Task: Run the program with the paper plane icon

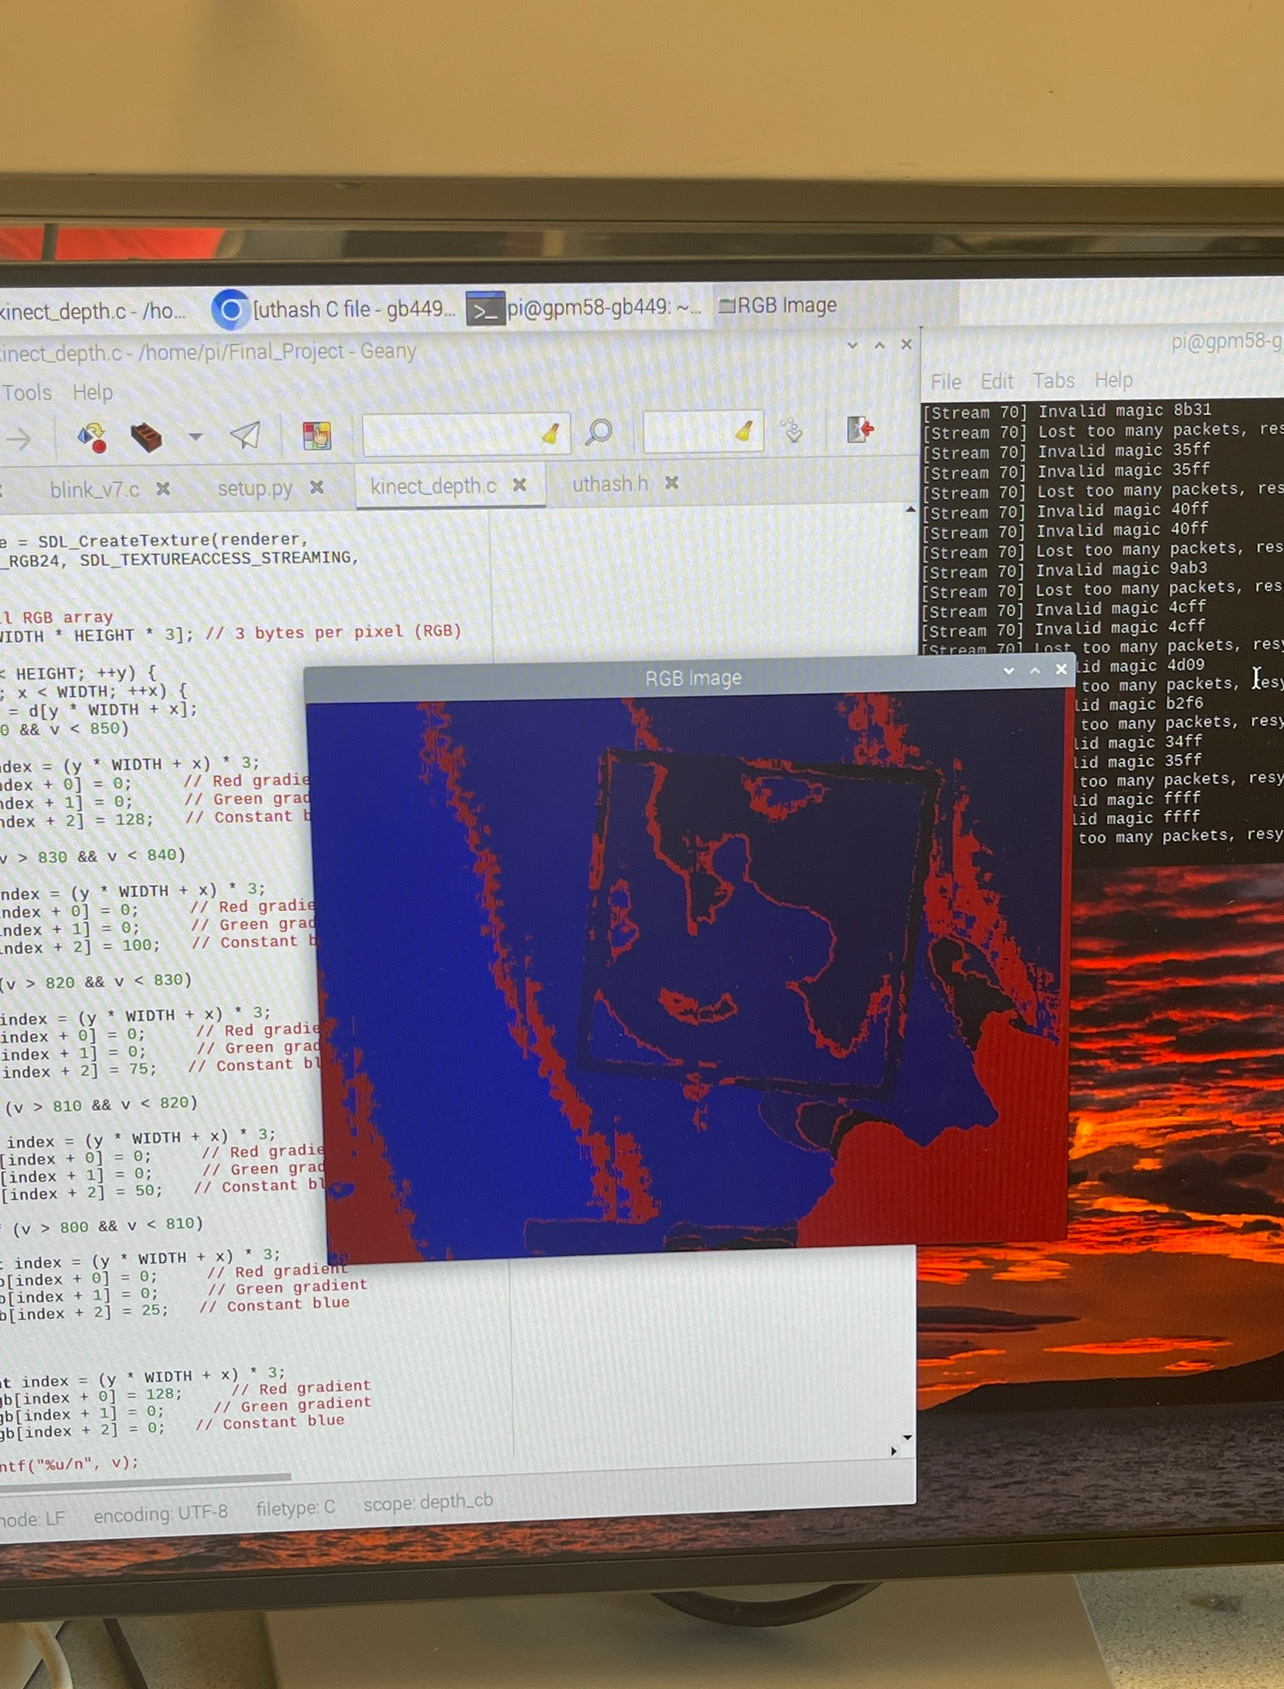Action: pyautogui.click(x=245, y=434)
